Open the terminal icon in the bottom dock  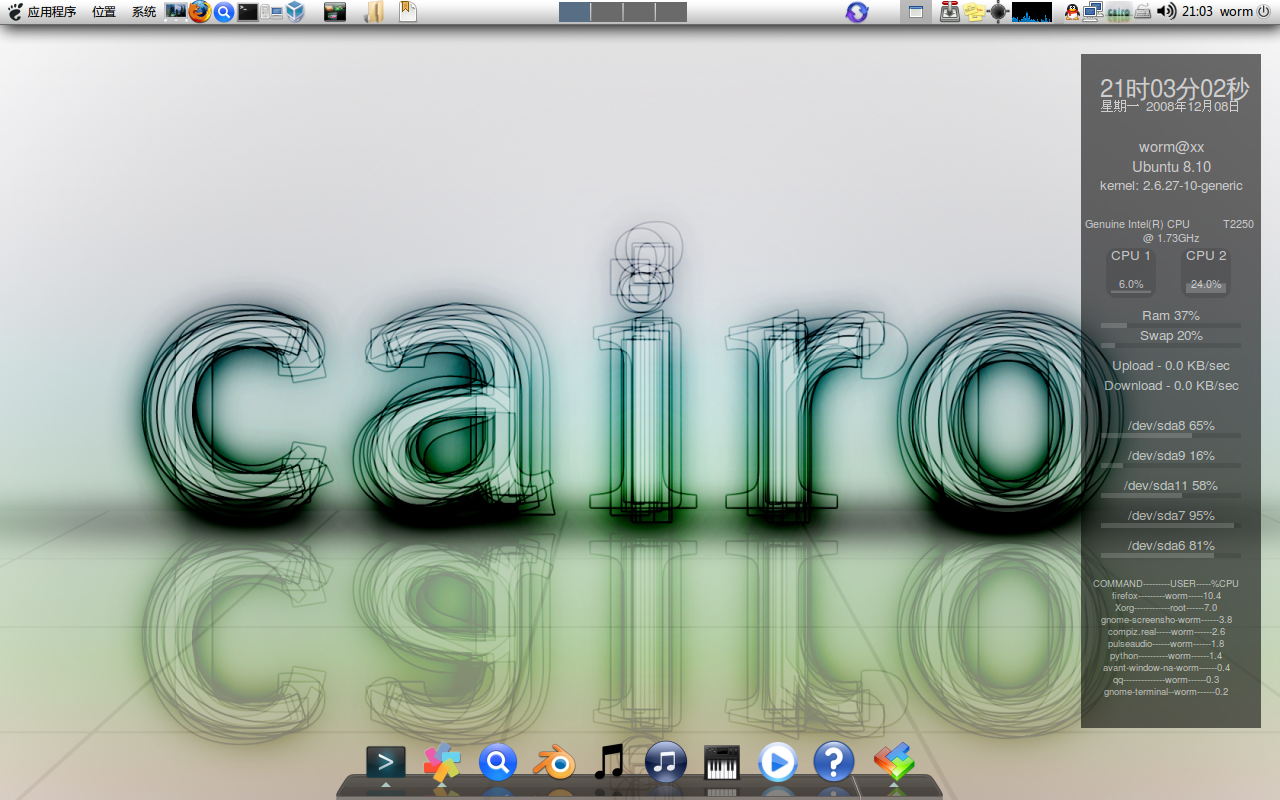pos(386,763)
